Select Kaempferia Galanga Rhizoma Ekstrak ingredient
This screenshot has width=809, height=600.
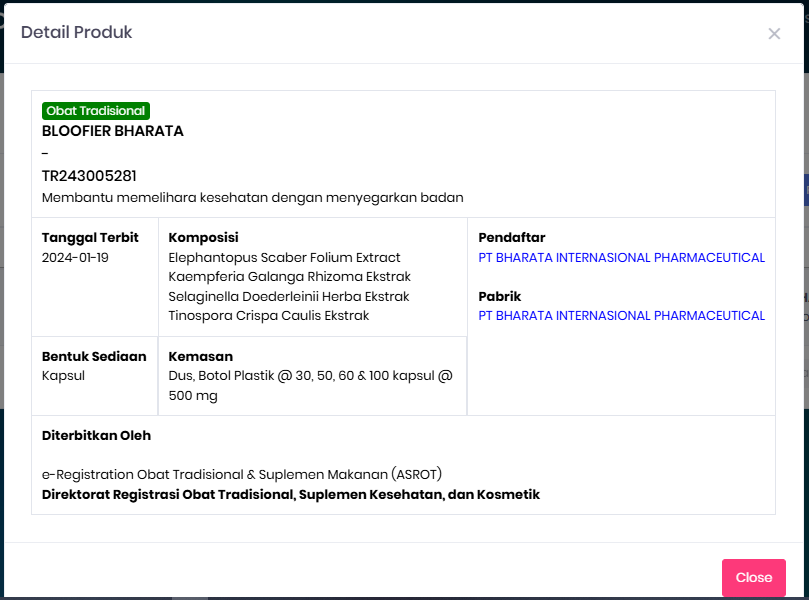click(x=290, y=277)
